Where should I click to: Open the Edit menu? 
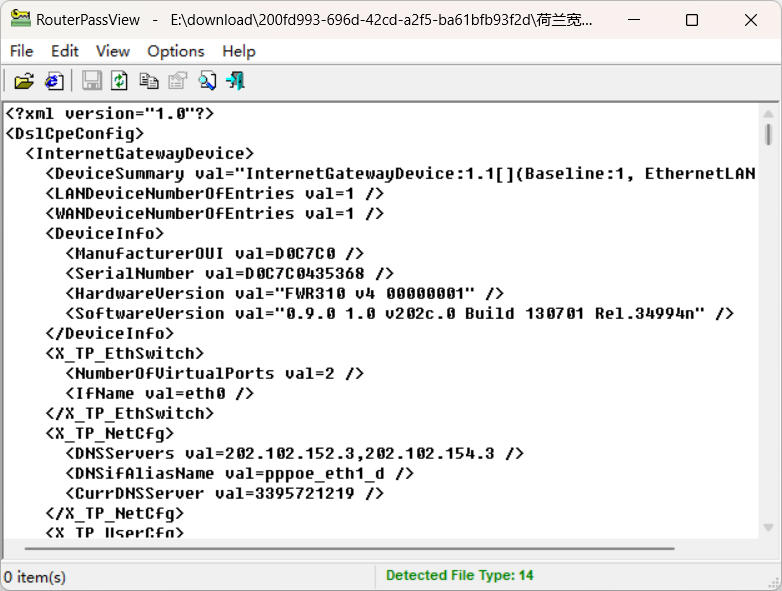(x=65, y=51)
